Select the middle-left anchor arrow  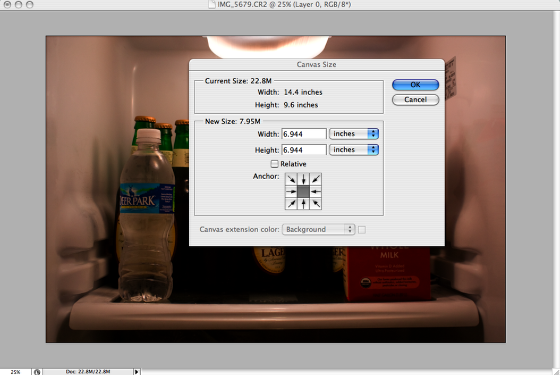coord(291,191)
